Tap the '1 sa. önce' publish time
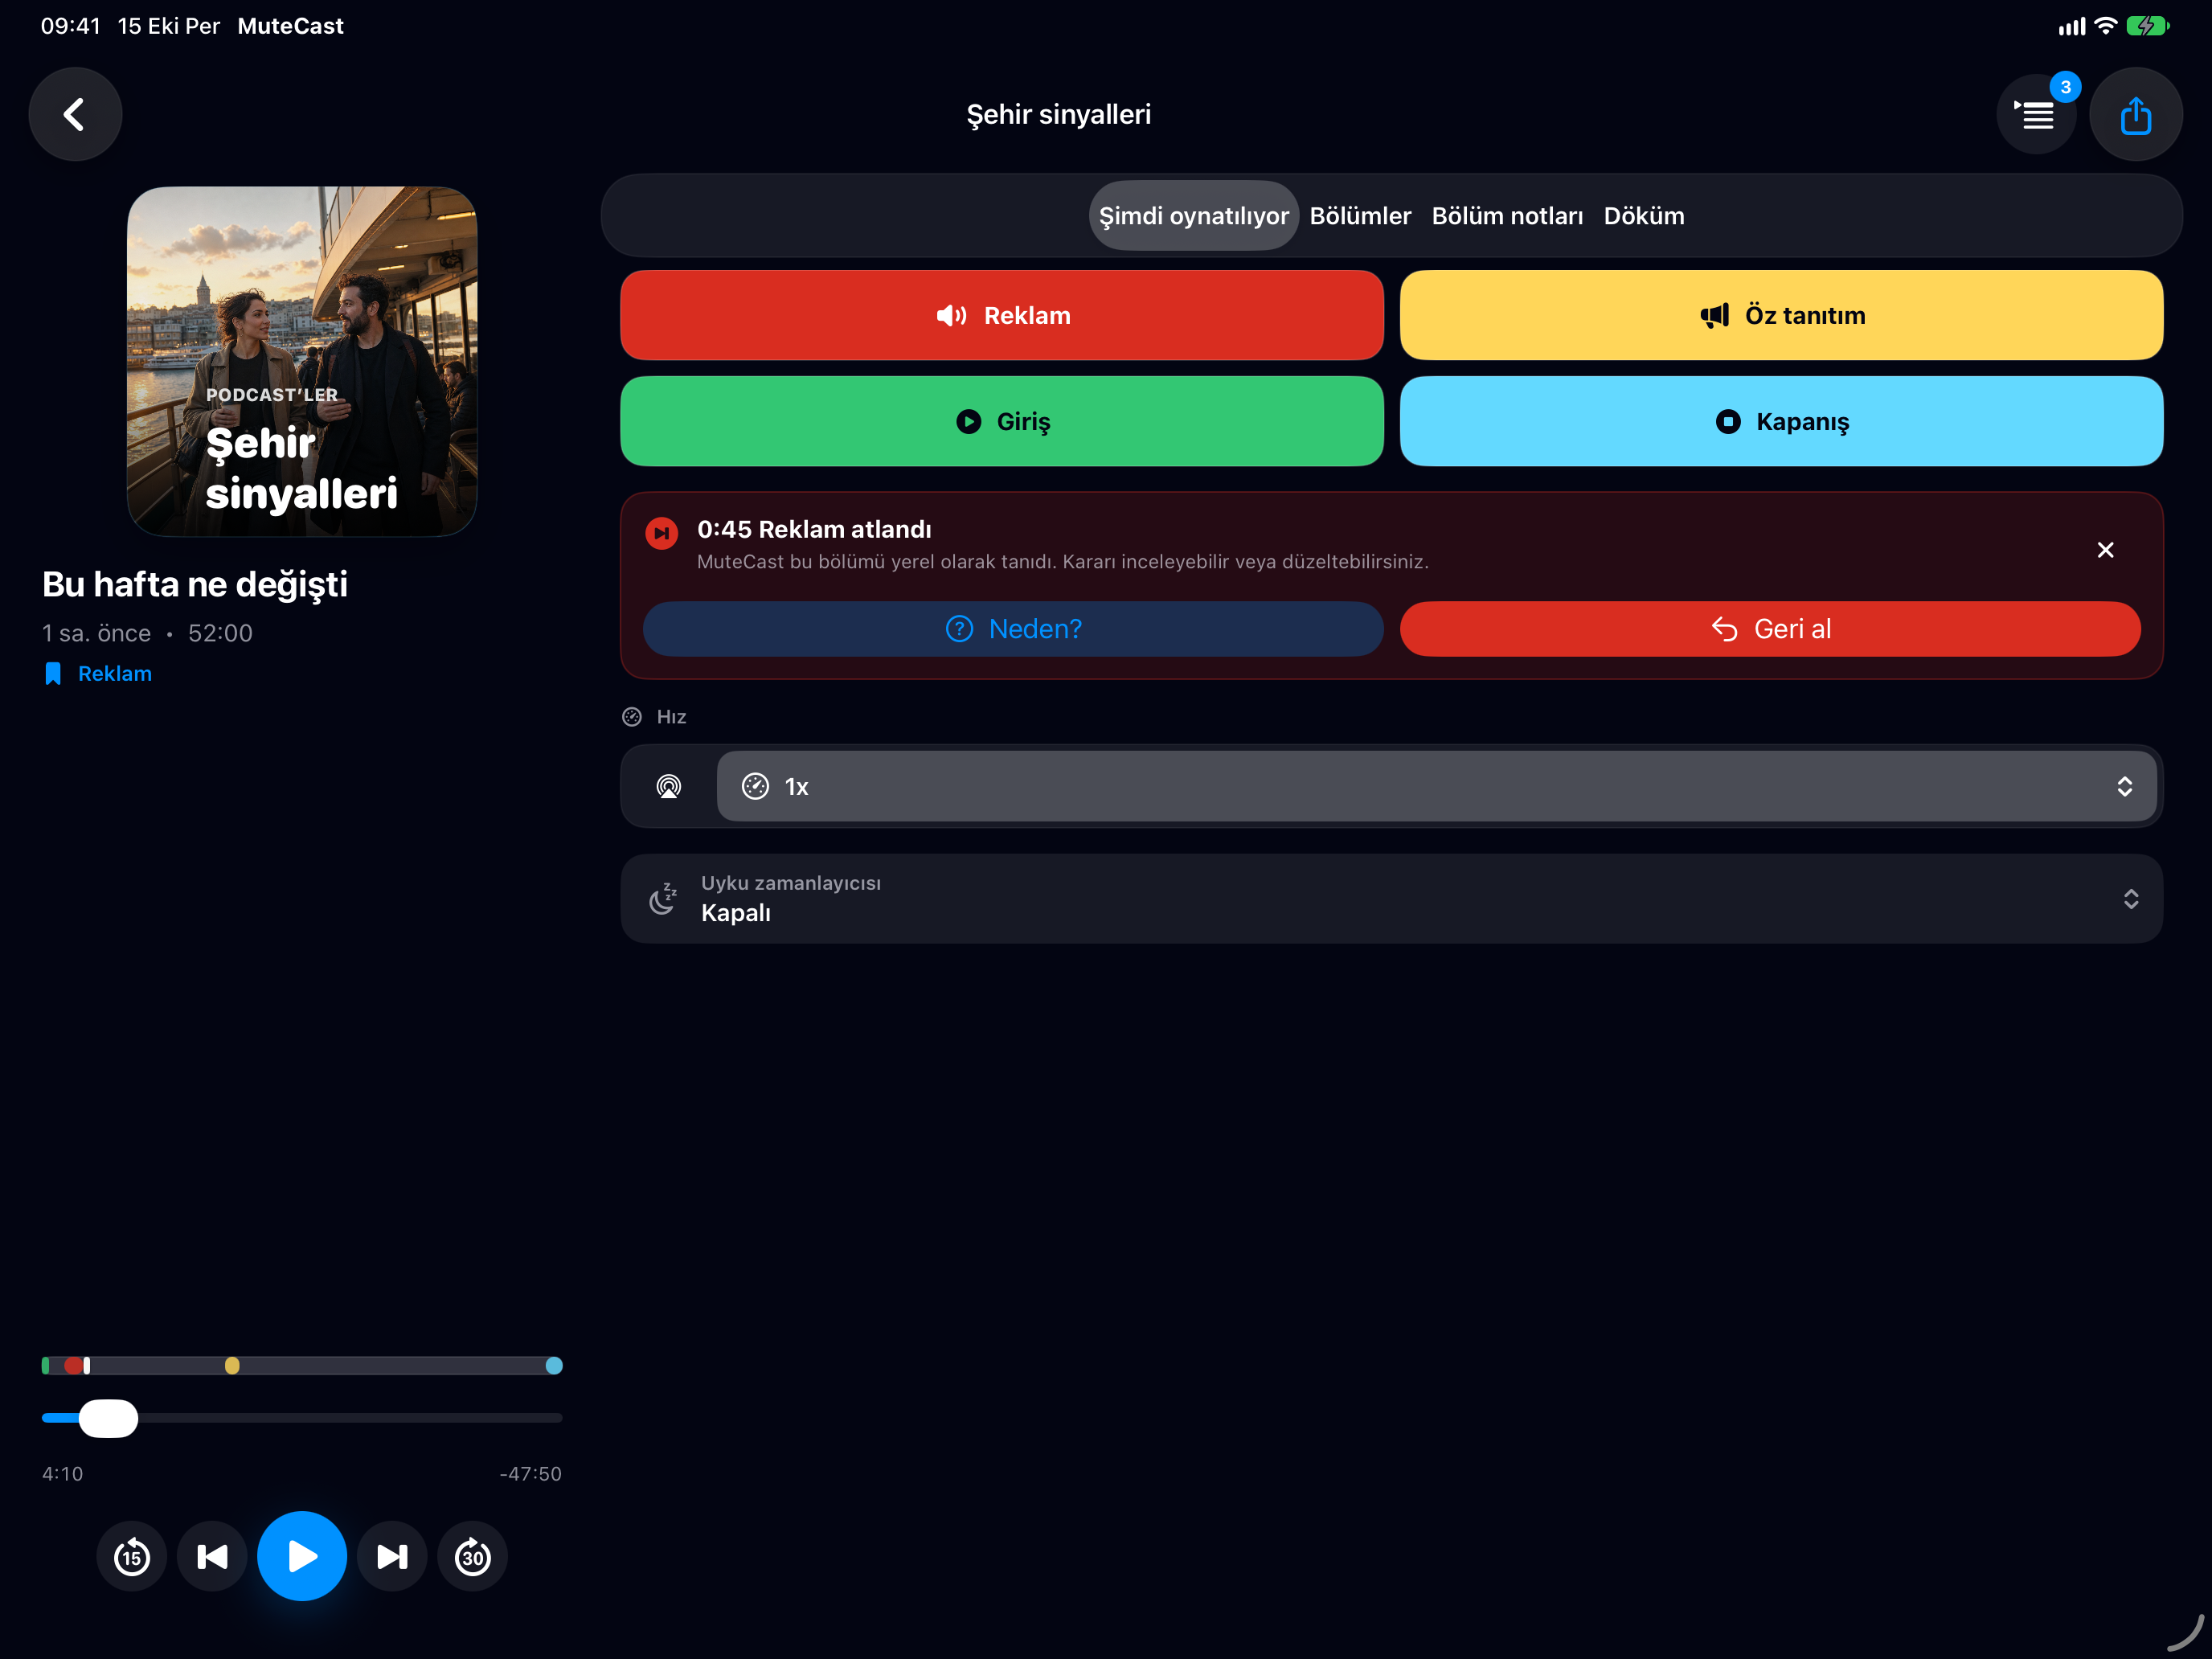 click(96, 633)
